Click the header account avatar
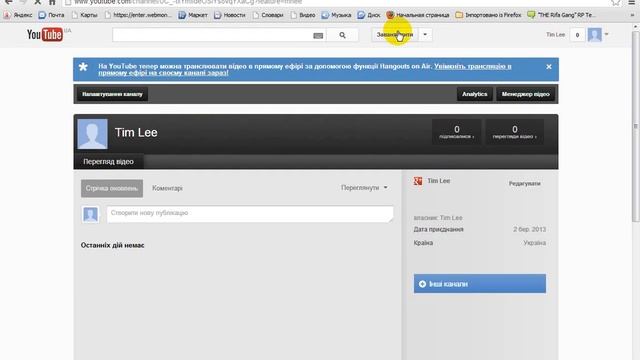The image size is (640, 360). [595, 35]
